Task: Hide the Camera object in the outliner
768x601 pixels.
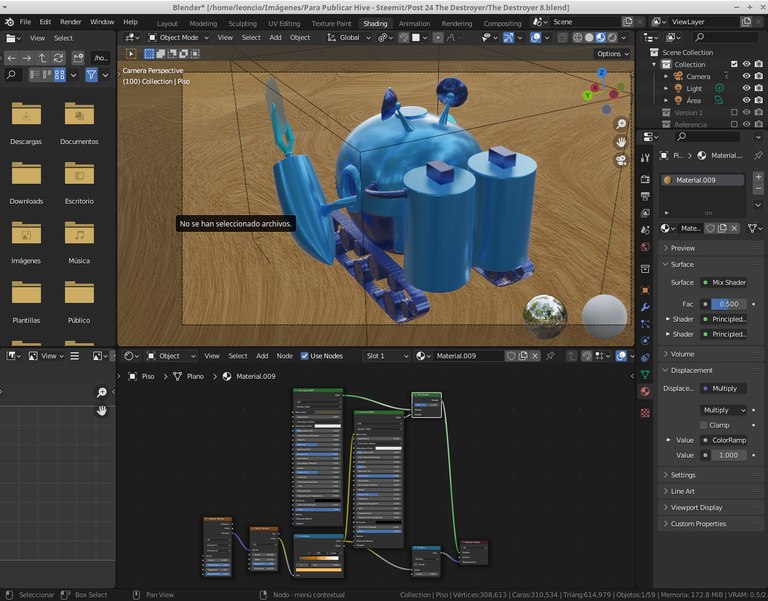Action: click(x=746, y=76)
